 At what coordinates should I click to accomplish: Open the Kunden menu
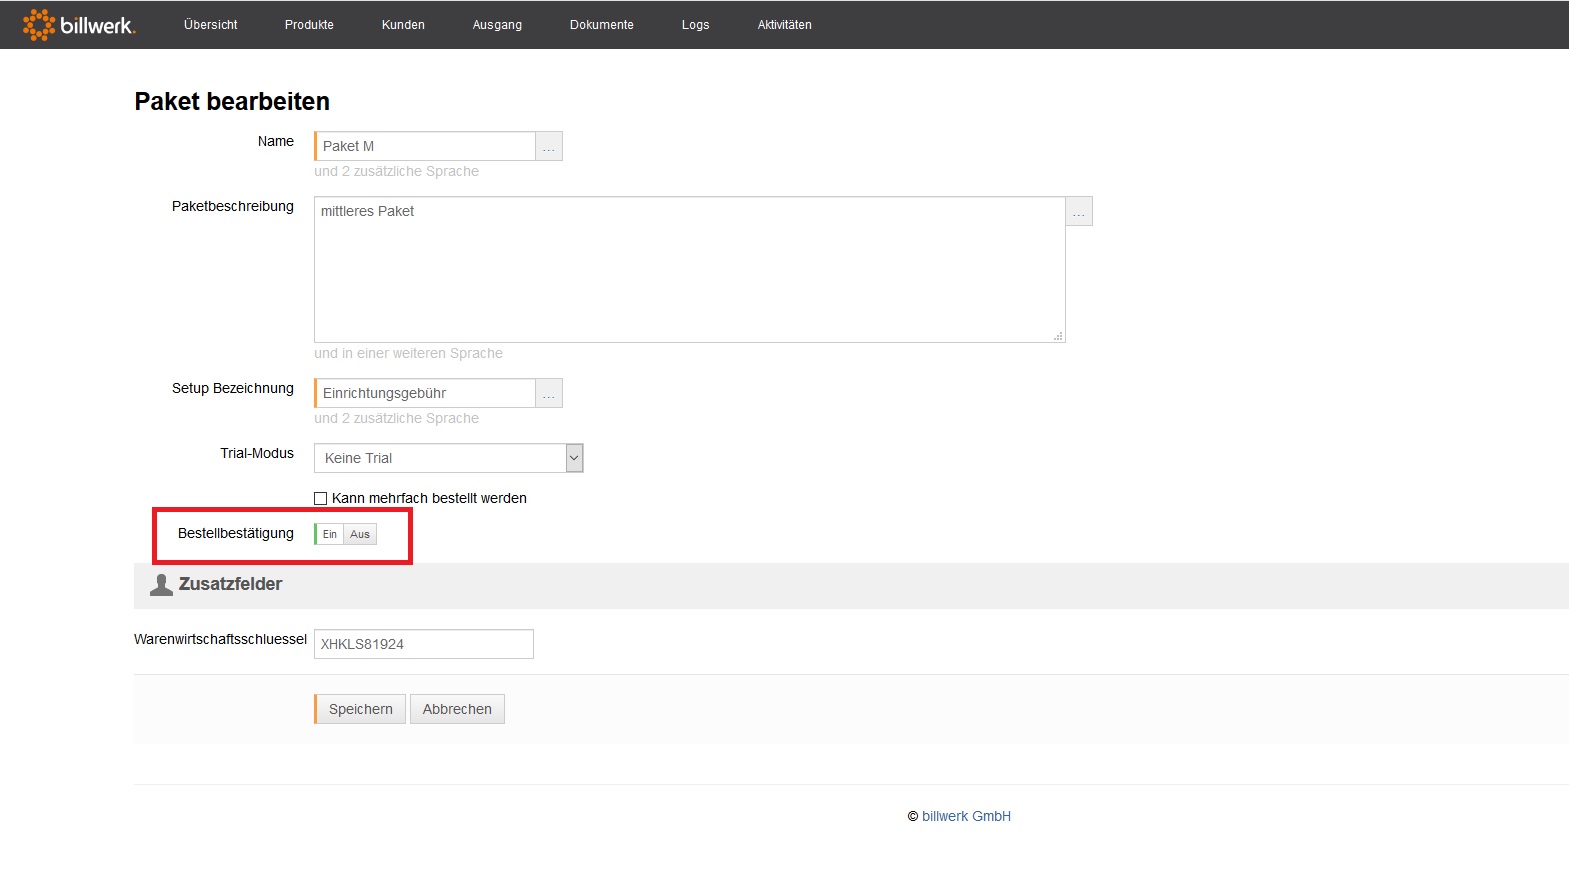(x=403, y=25)
